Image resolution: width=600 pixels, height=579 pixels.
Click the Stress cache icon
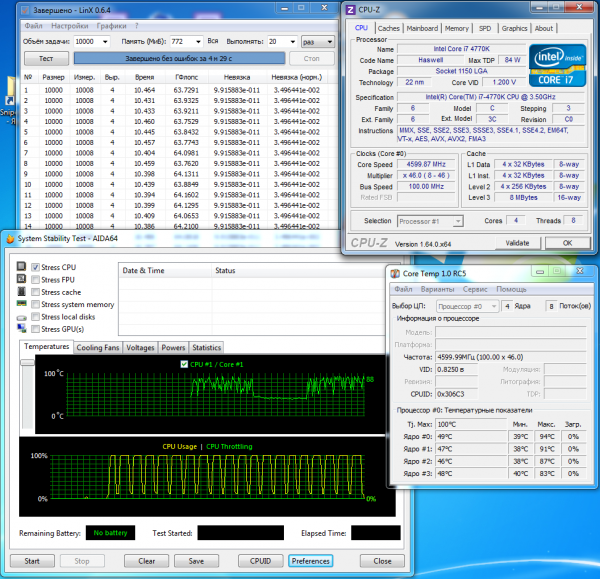tap(22, 292)
